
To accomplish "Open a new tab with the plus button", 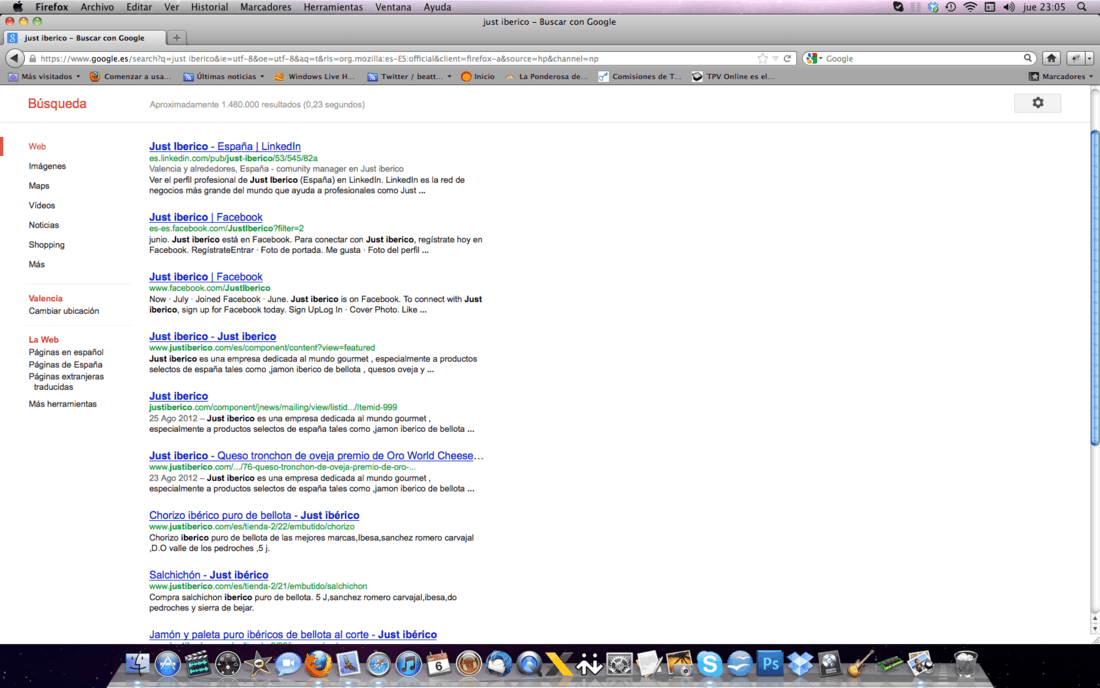I will [x=177, y=38].
